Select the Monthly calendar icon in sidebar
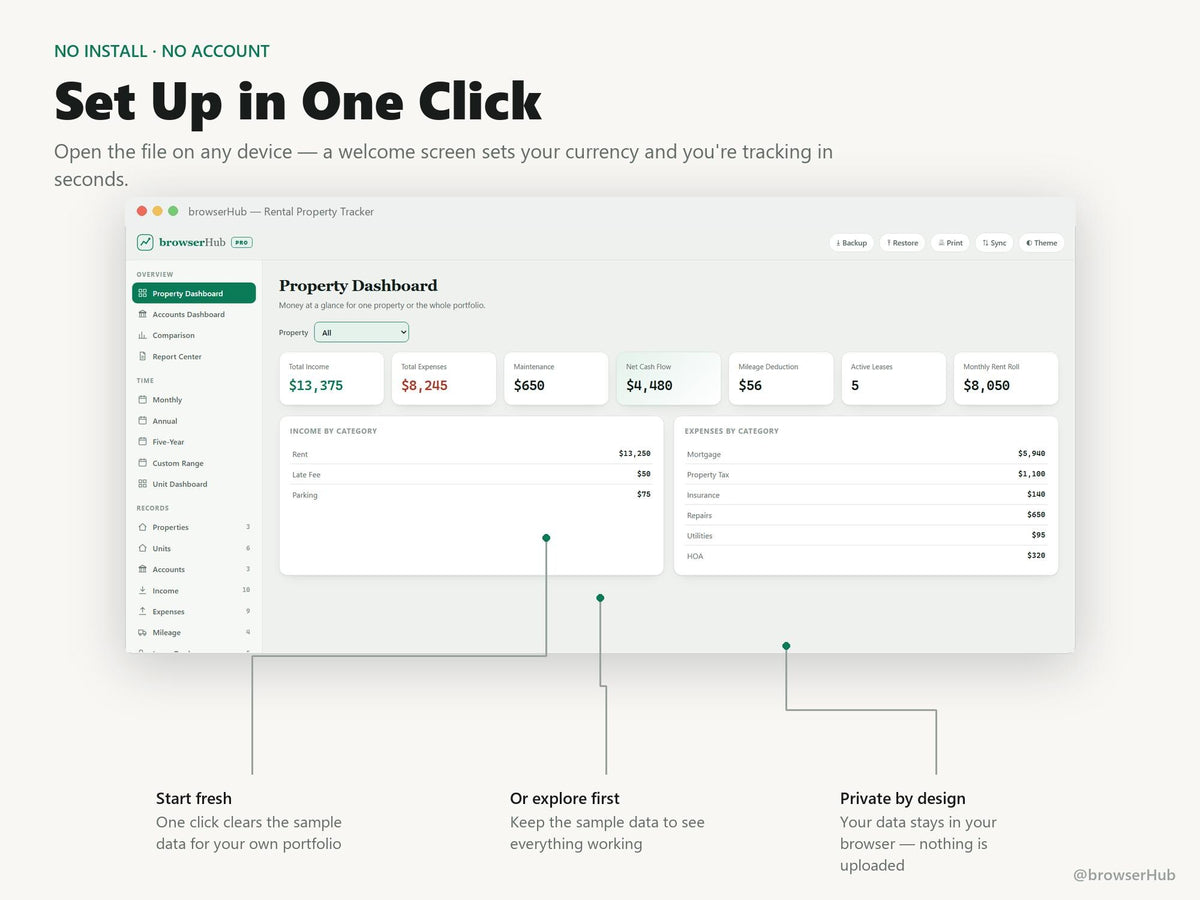The width and height of the screenshot is (1200, 900). [x=142, y=400]
